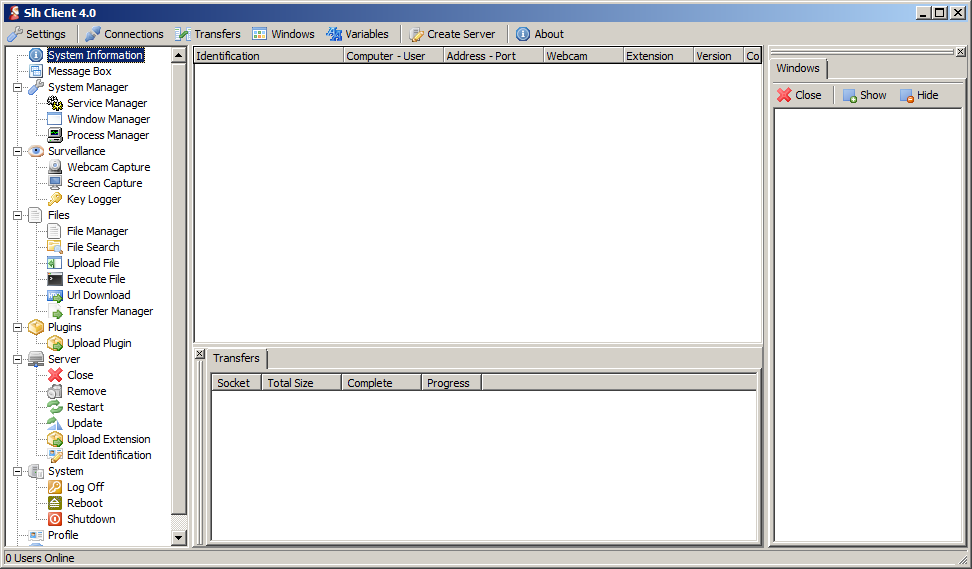Open the Window Manager tree item

point(108,119)
